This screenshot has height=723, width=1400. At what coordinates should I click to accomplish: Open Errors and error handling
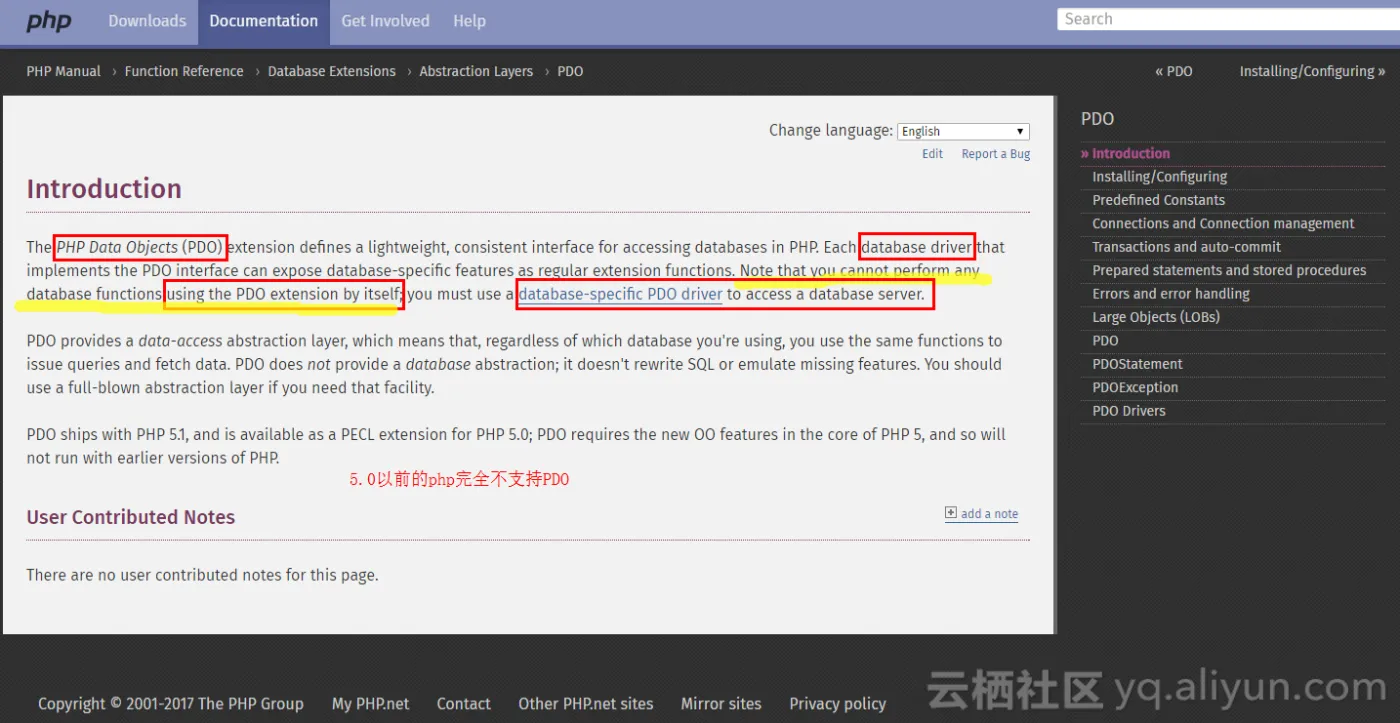tap(1171, 294)
